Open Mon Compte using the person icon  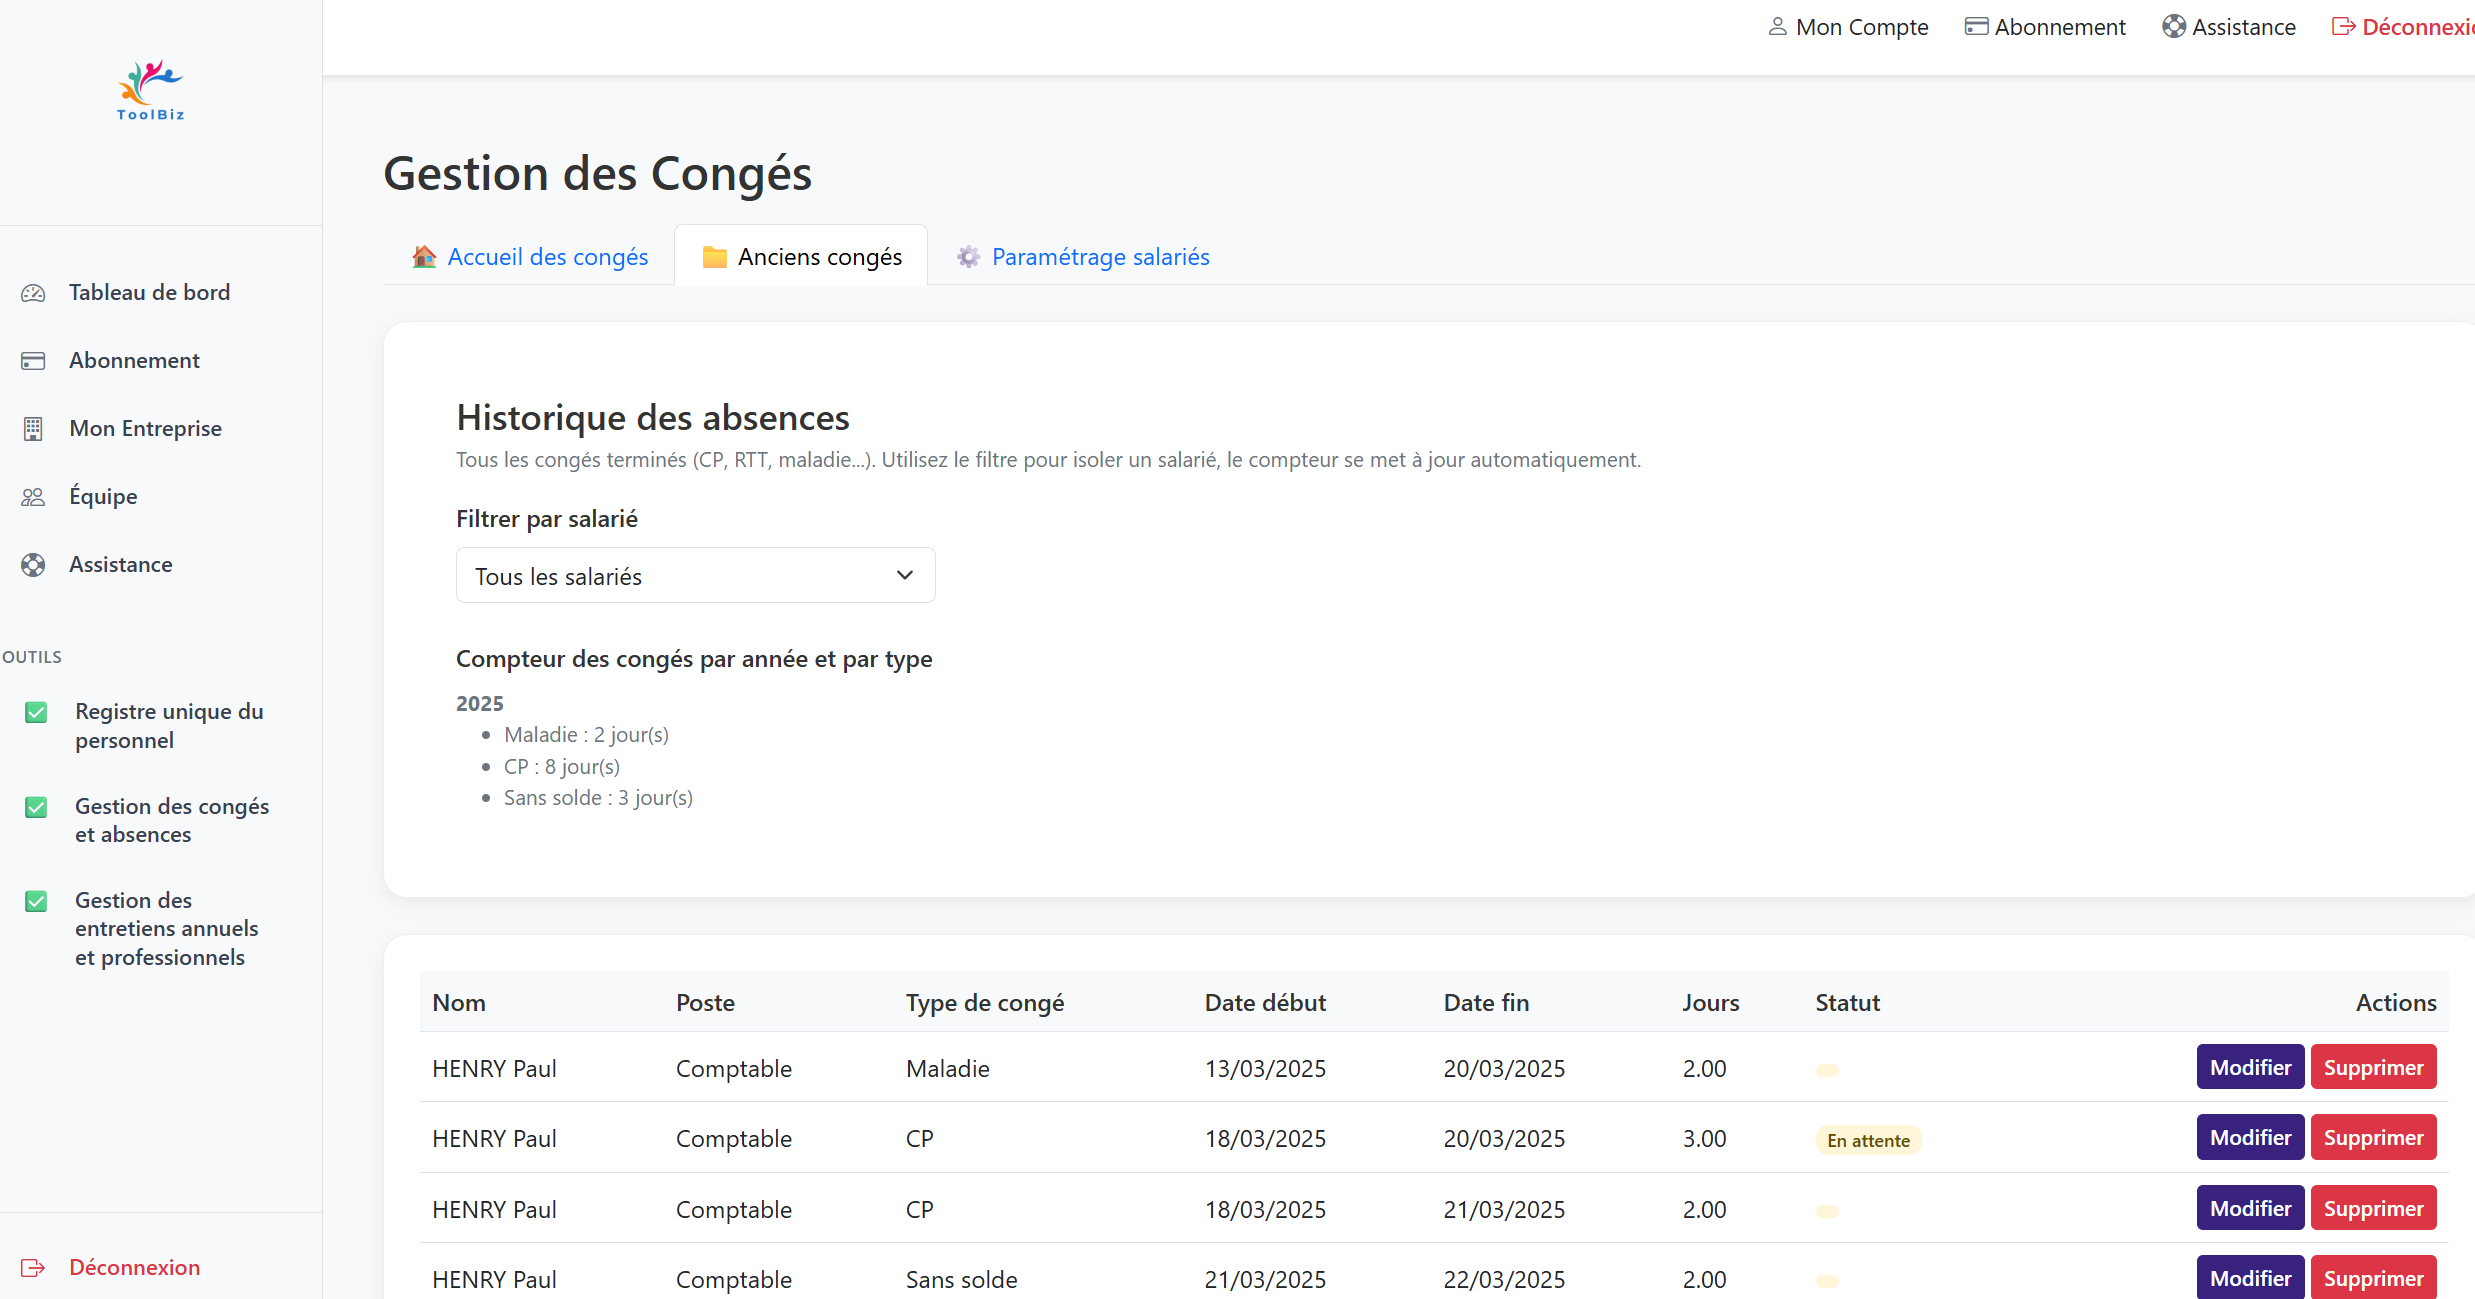pyautogui.click(x=1778, y=26)
